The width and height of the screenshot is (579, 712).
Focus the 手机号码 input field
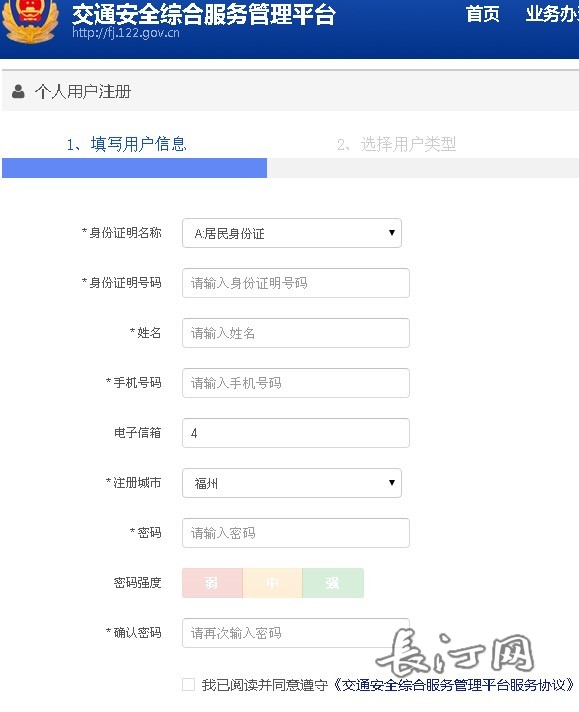[x=296, y=383]
